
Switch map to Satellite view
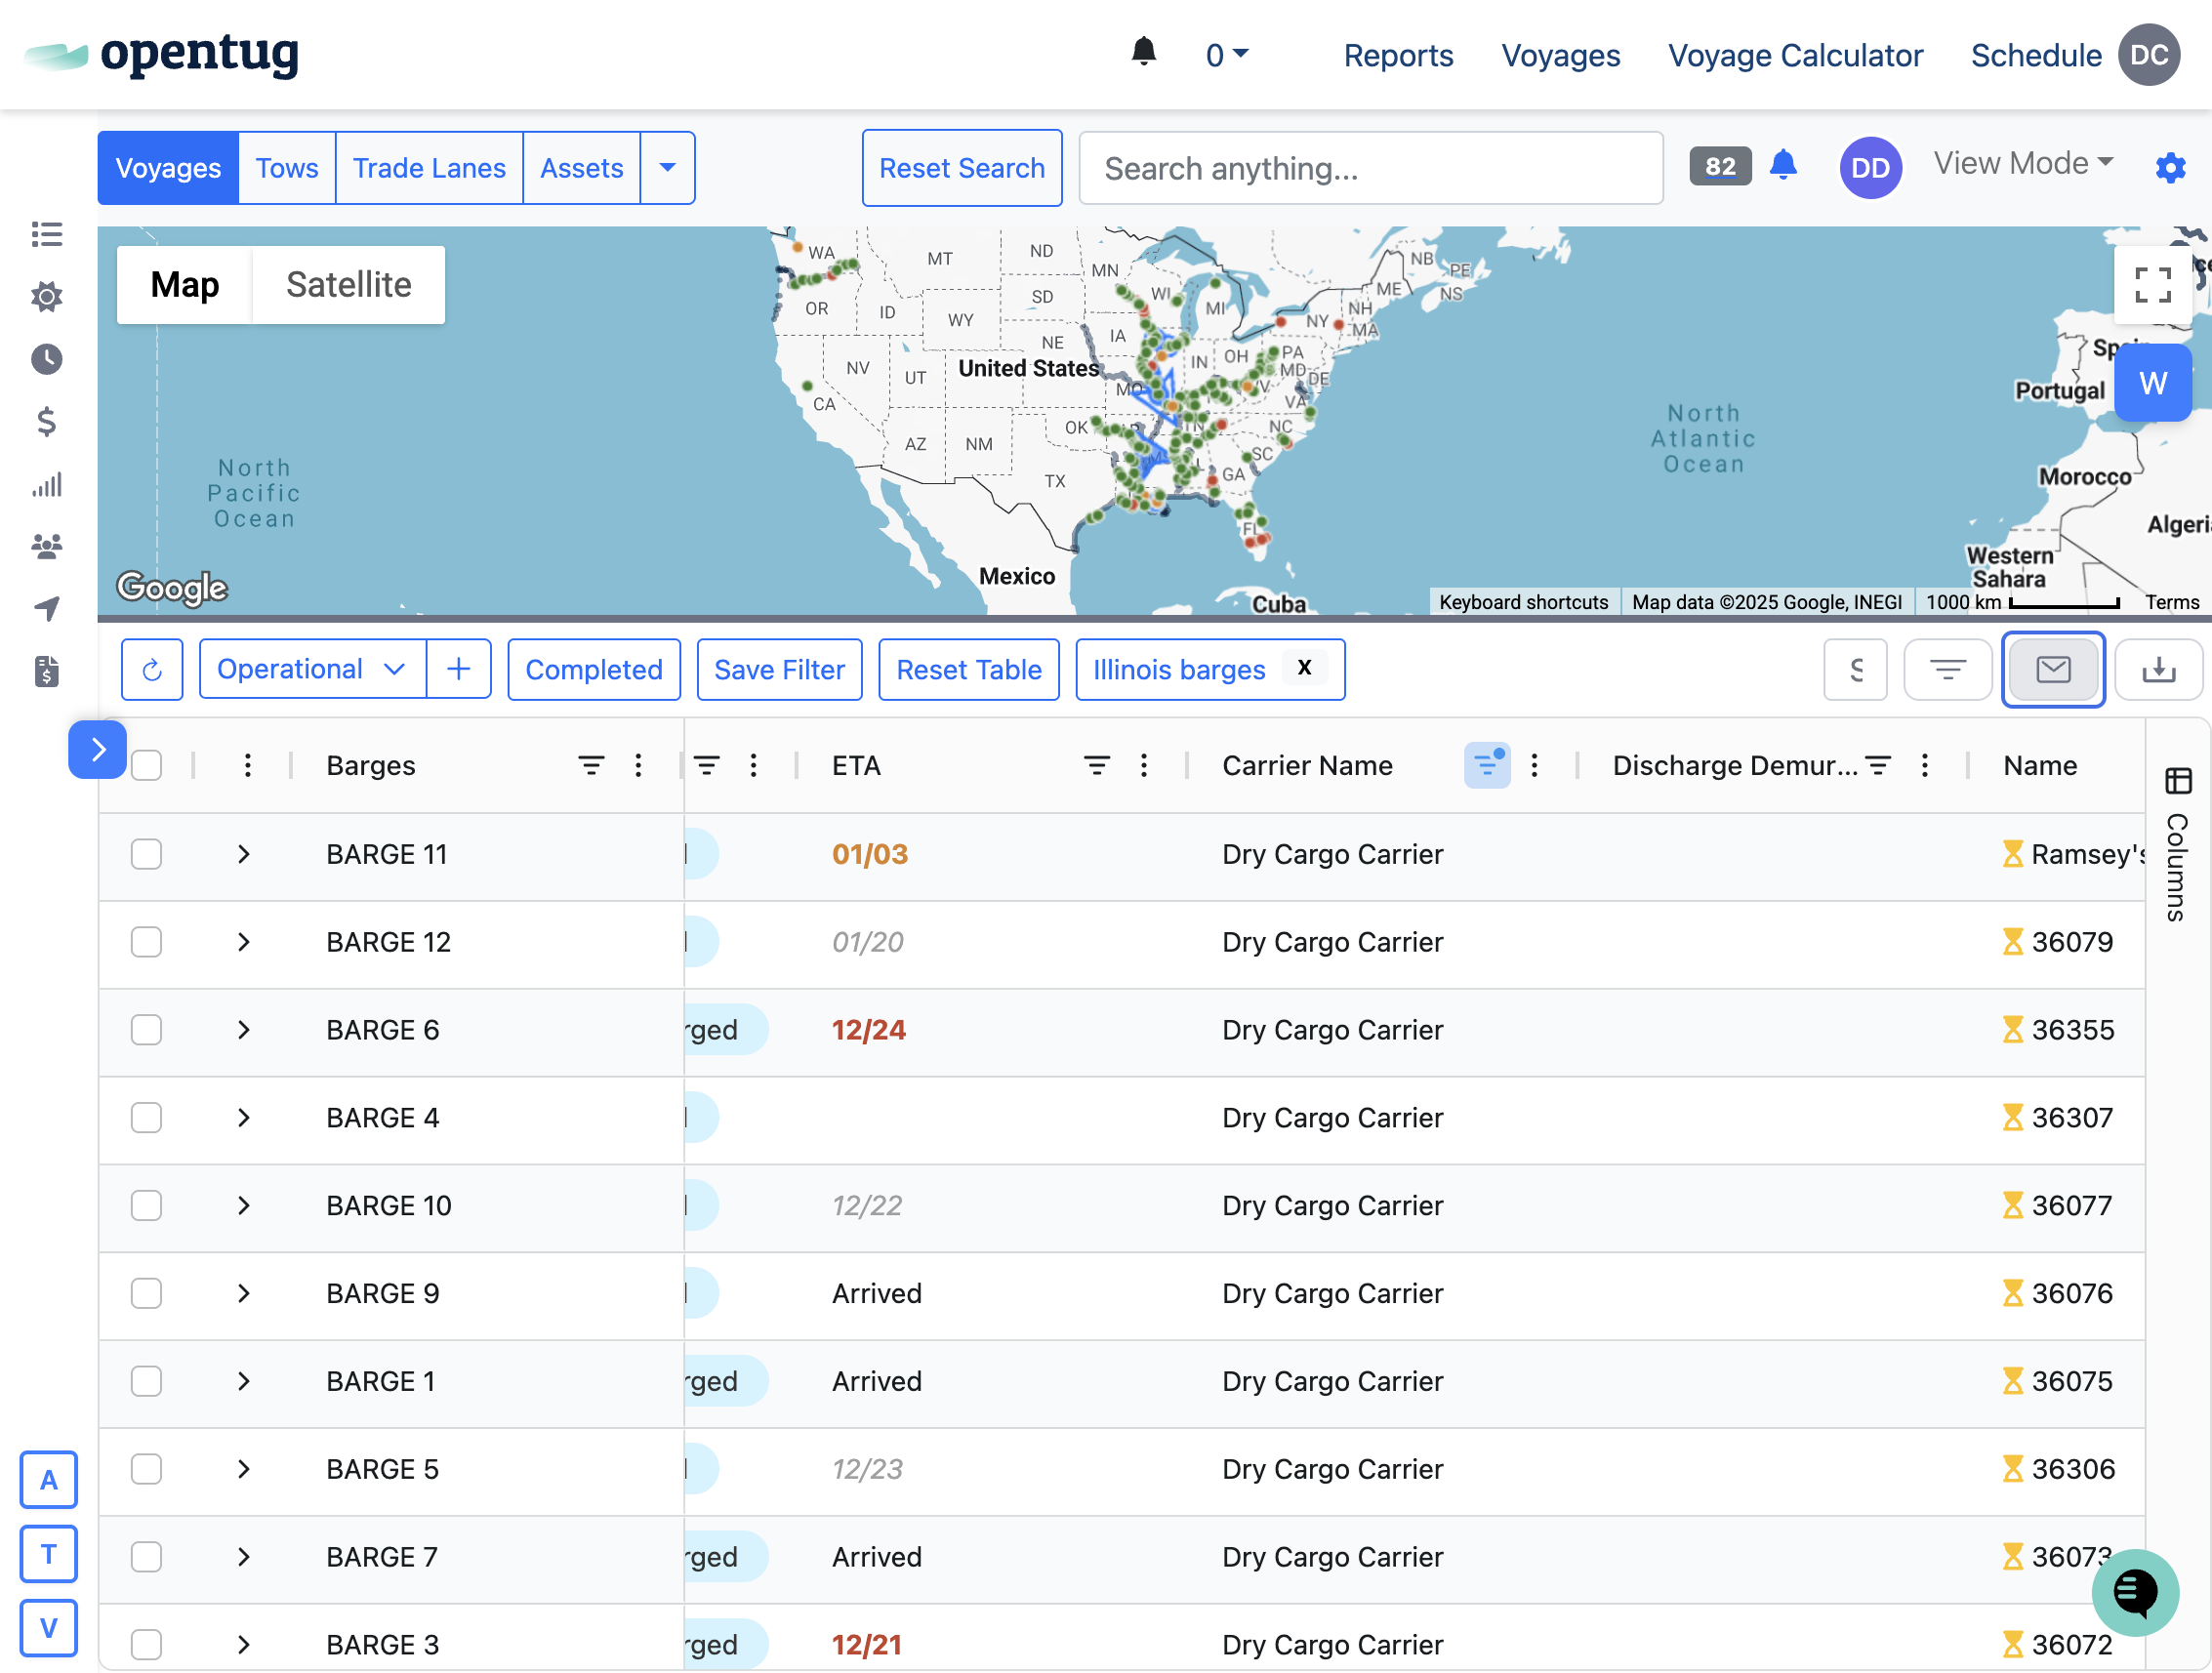(348, 285)
